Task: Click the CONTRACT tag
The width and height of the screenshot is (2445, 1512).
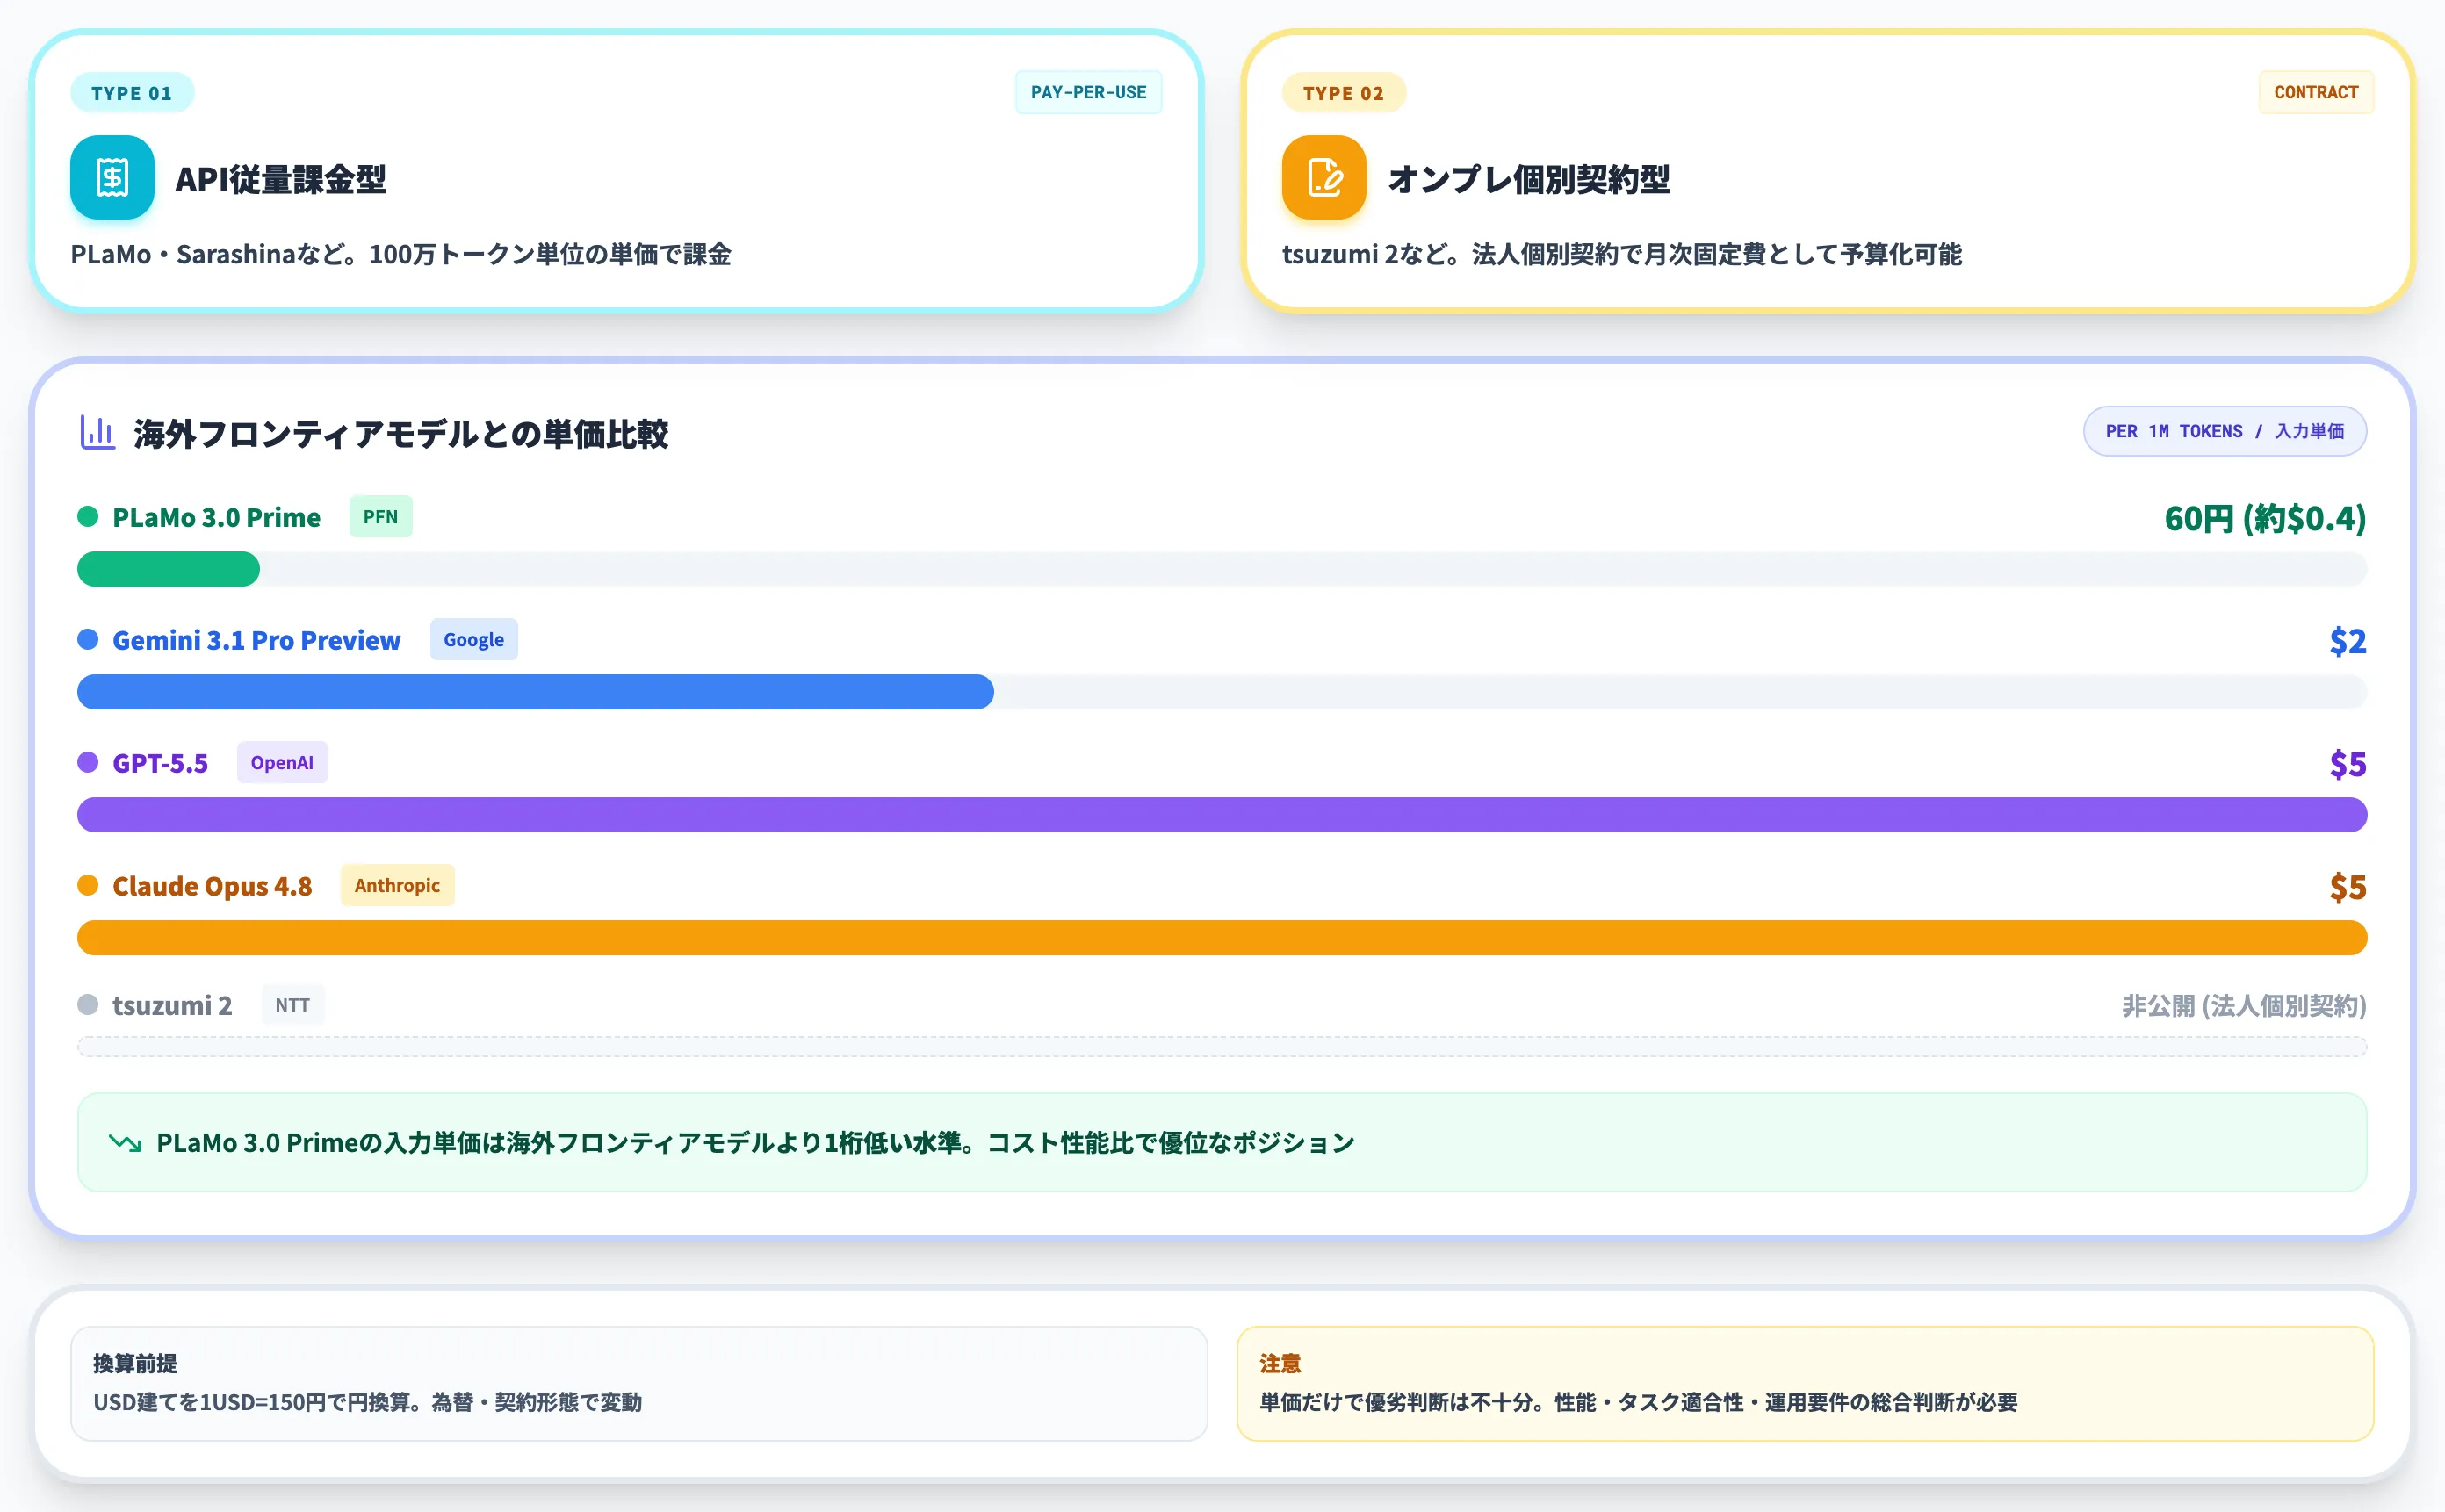Action: tap(2316, 92)
